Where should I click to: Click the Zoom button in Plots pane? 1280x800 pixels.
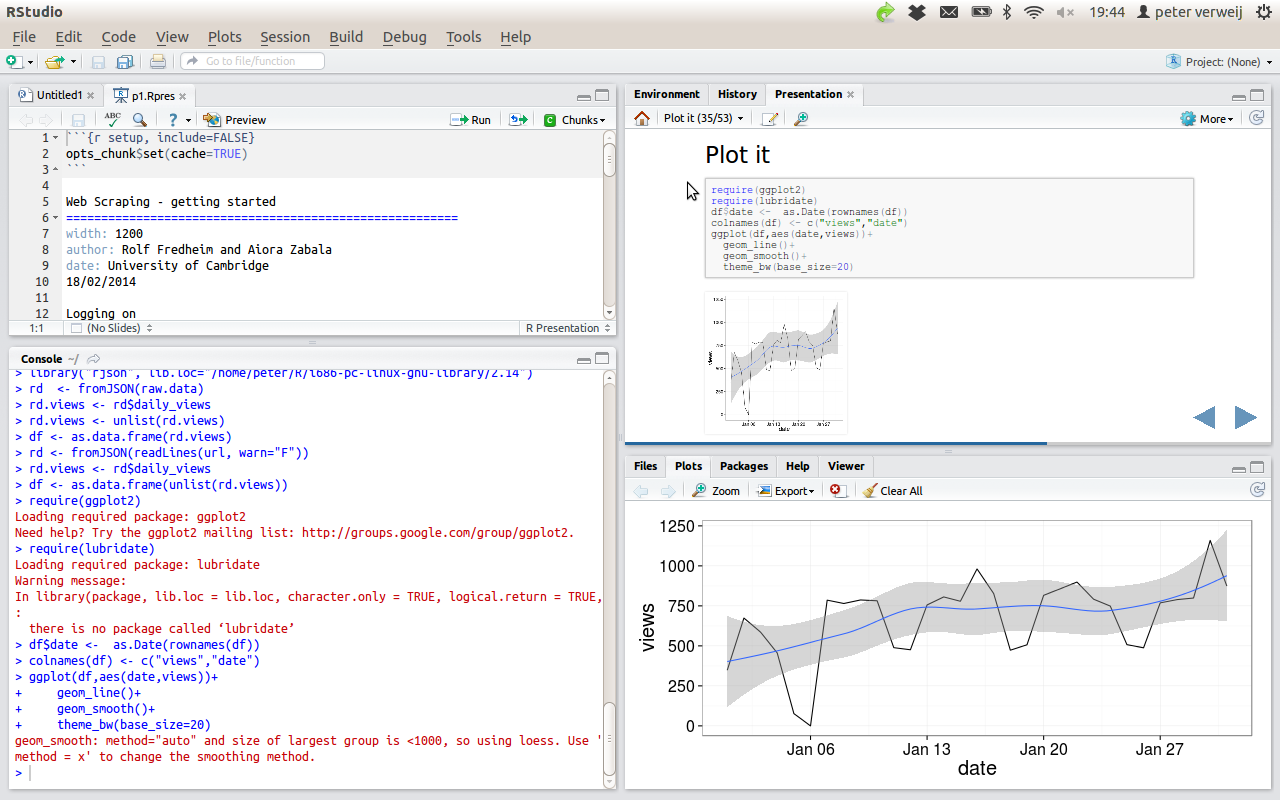pyautogui.click(x=716, y=491)
